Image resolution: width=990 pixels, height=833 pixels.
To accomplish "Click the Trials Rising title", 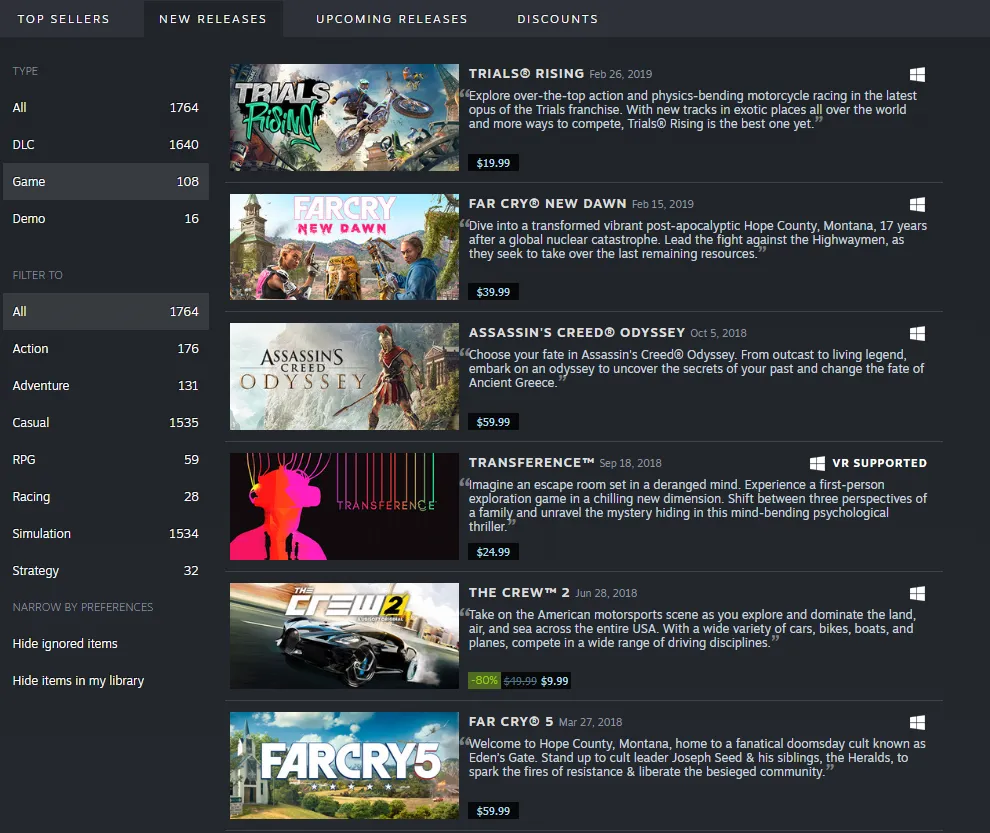I will coord(526,74).
